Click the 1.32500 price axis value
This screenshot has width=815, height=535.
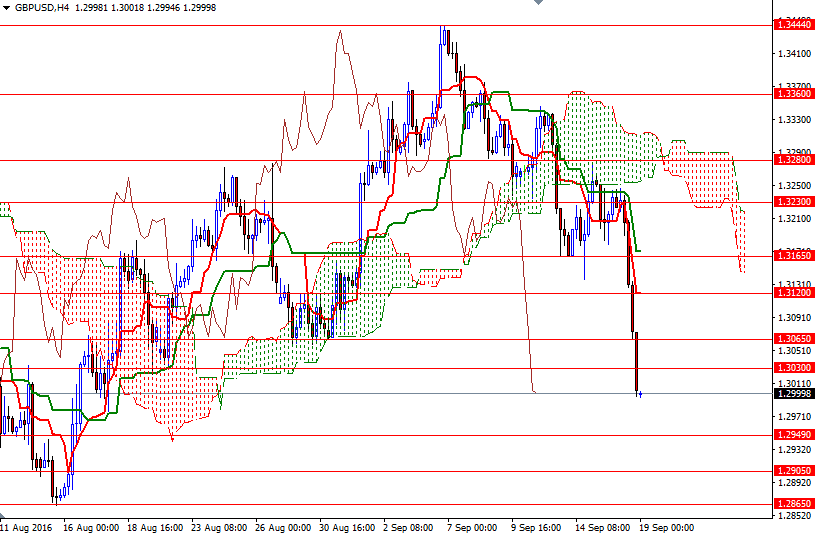(x=794, y=186)
